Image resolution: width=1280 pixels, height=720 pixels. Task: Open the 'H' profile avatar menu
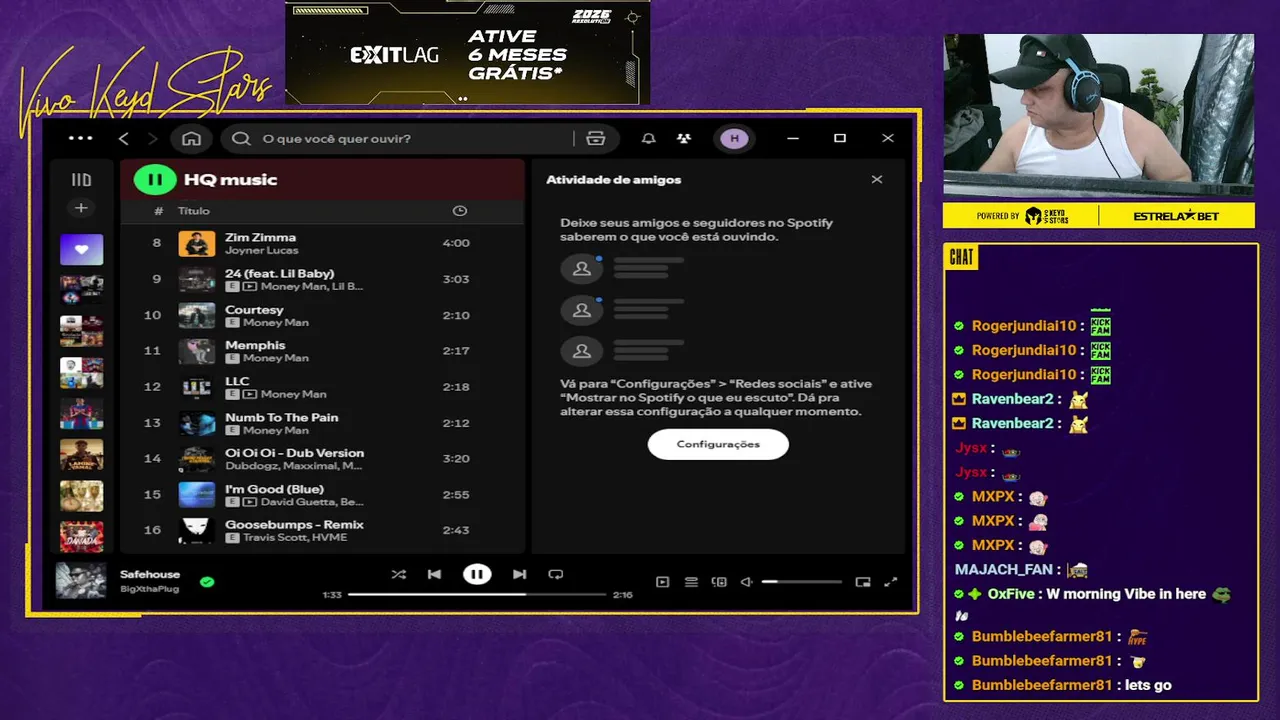735,139
